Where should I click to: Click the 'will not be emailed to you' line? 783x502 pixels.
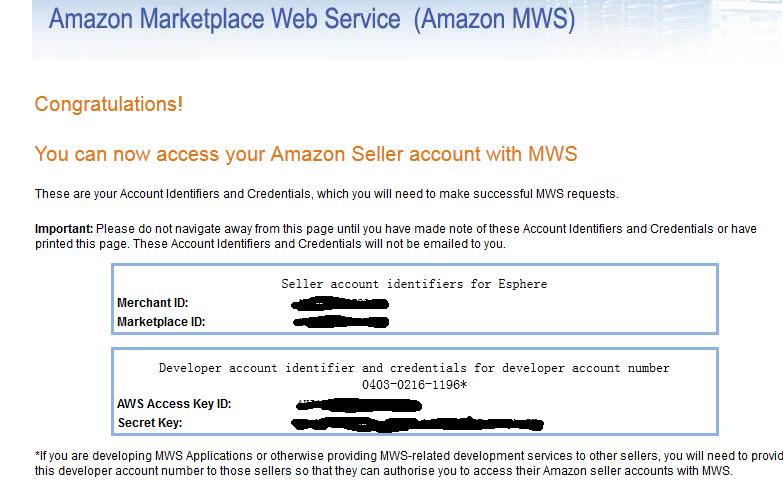tap(270, 244)
